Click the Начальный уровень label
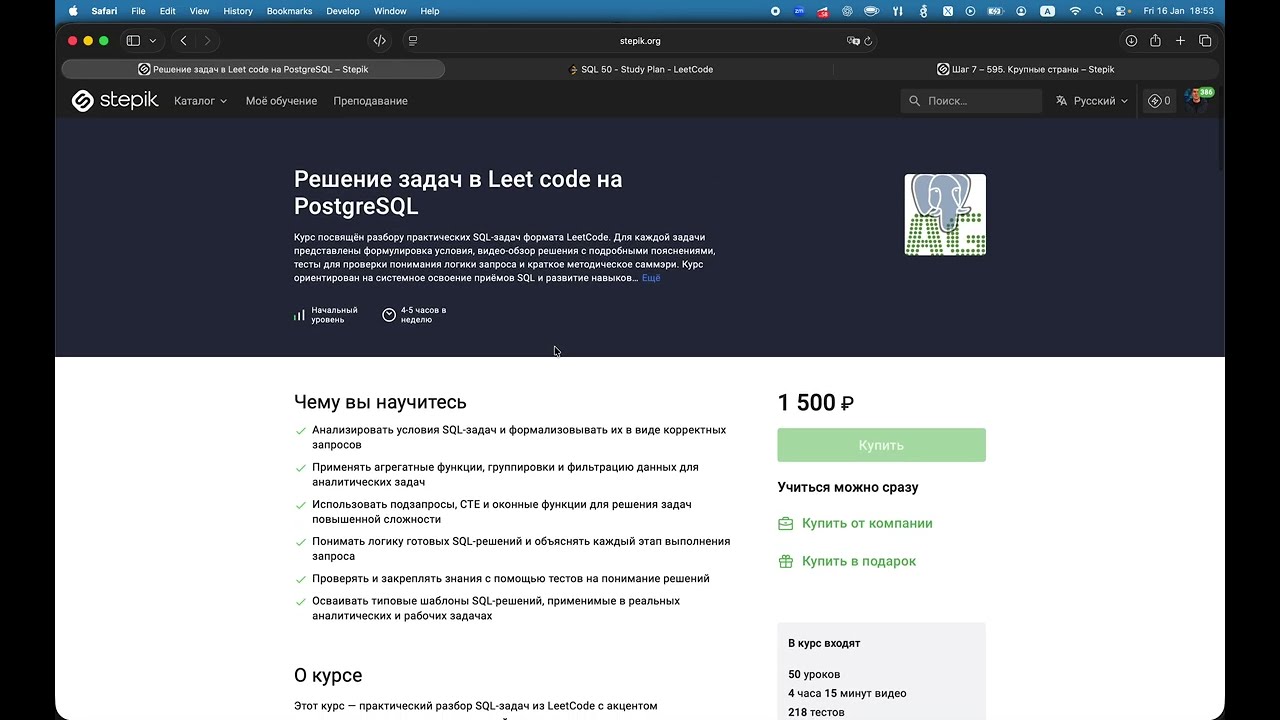 pyautogui.click(x=334, y=315)
